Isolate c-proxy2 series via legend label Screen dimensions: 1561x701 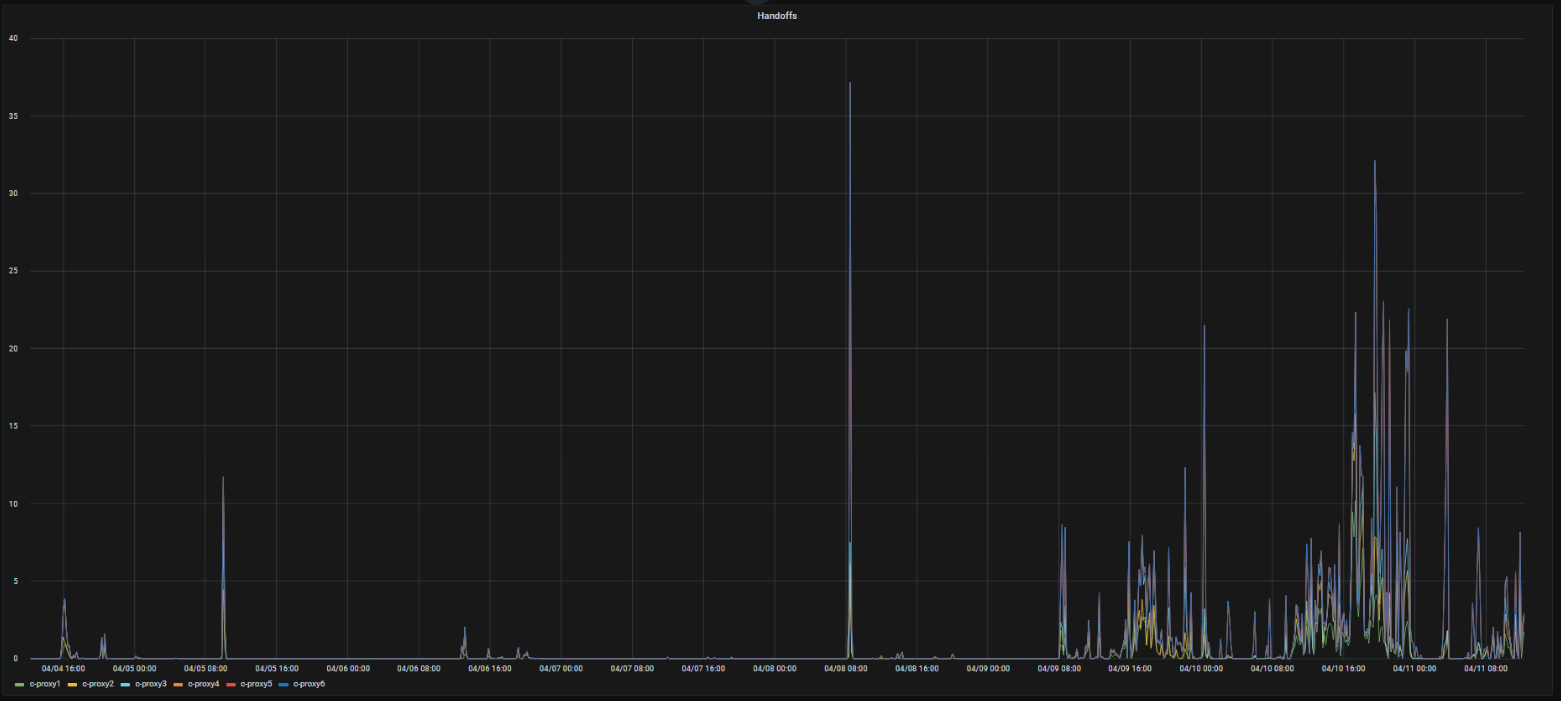[98, 684]
